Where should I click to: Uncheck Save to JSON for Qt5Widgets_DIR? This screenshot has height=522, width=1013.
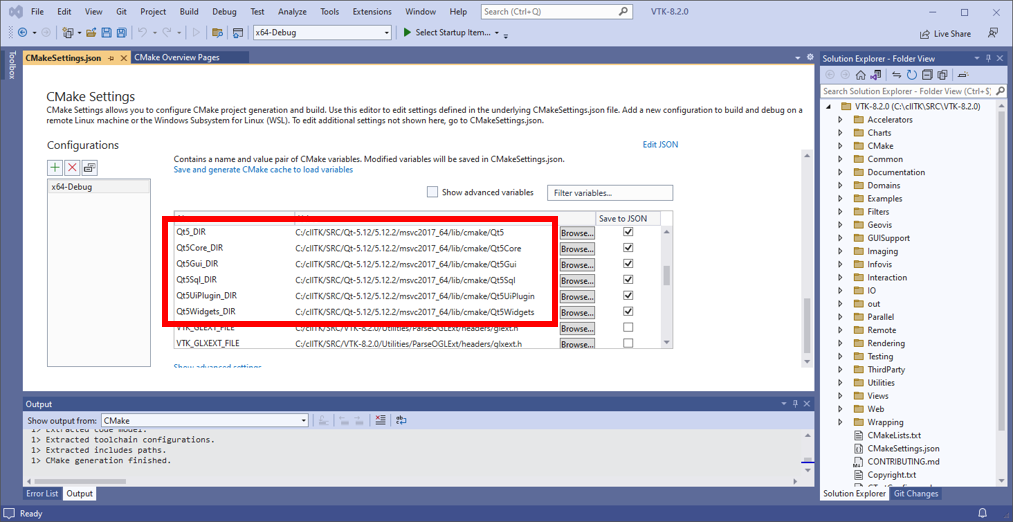point(627,311)
